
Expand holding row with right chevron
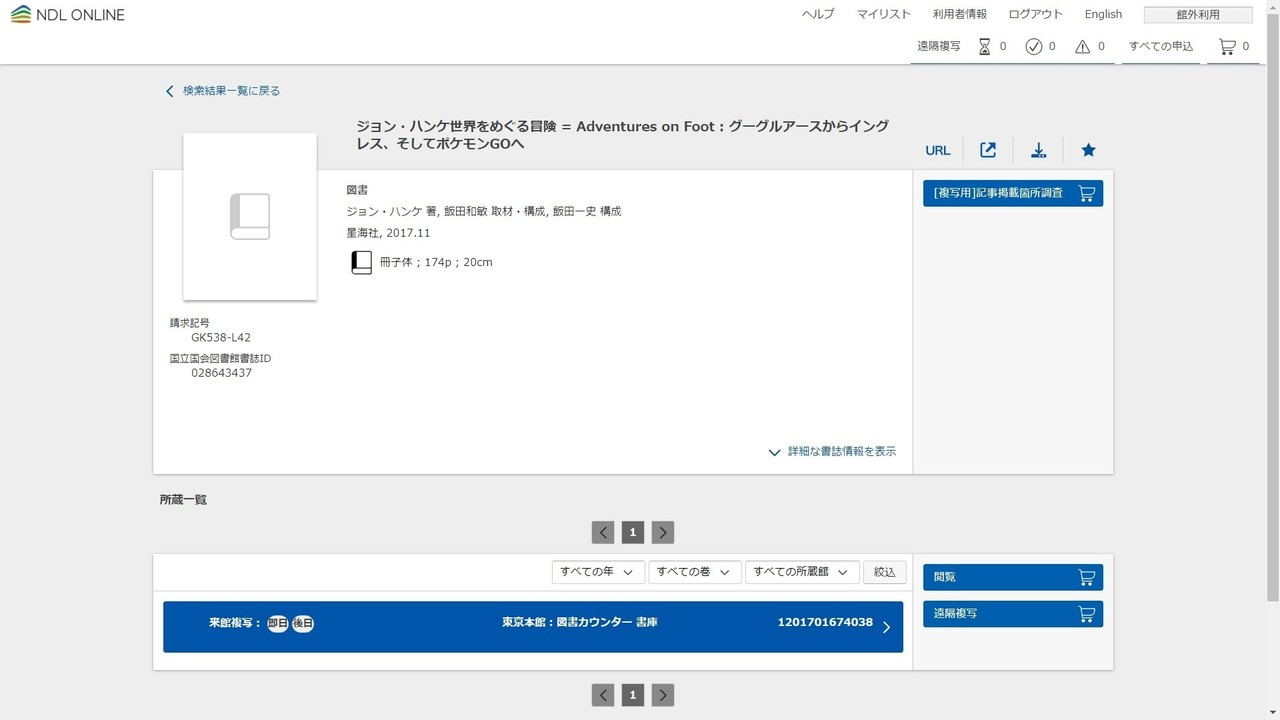[887, 628]
